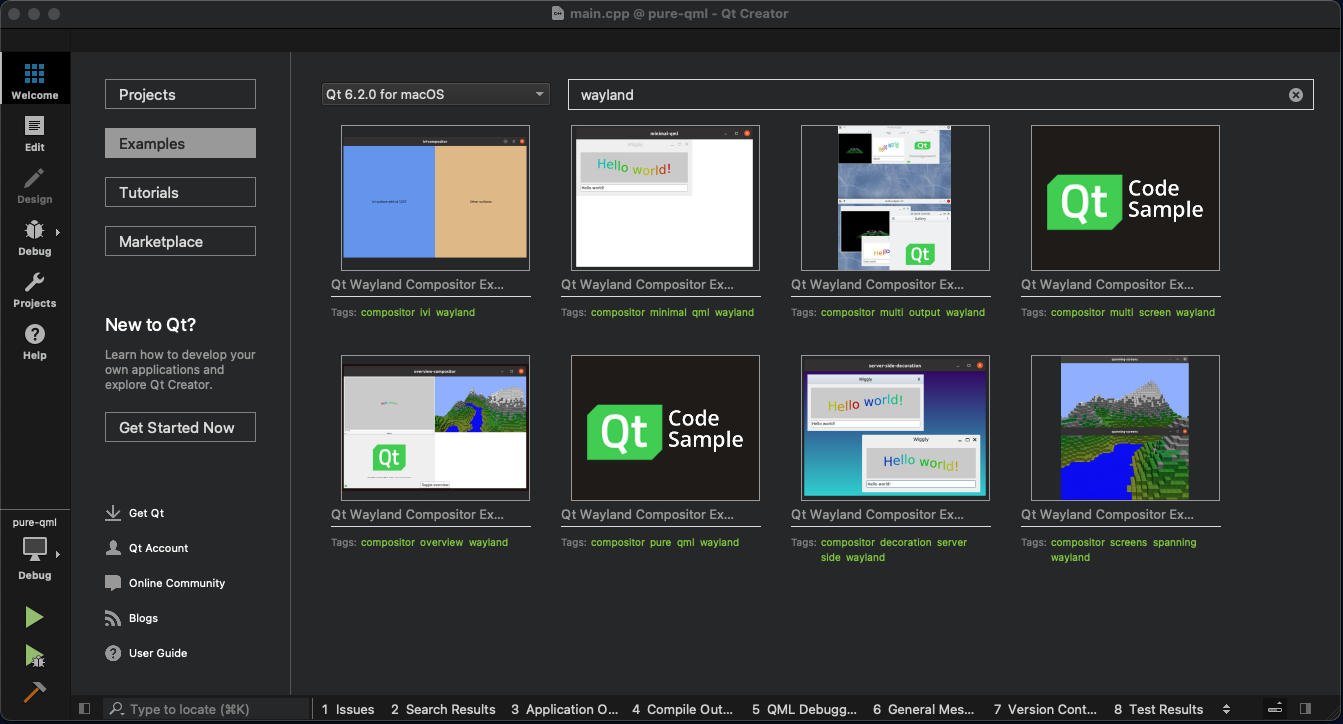Switch to Design mode

coord(35,186)
